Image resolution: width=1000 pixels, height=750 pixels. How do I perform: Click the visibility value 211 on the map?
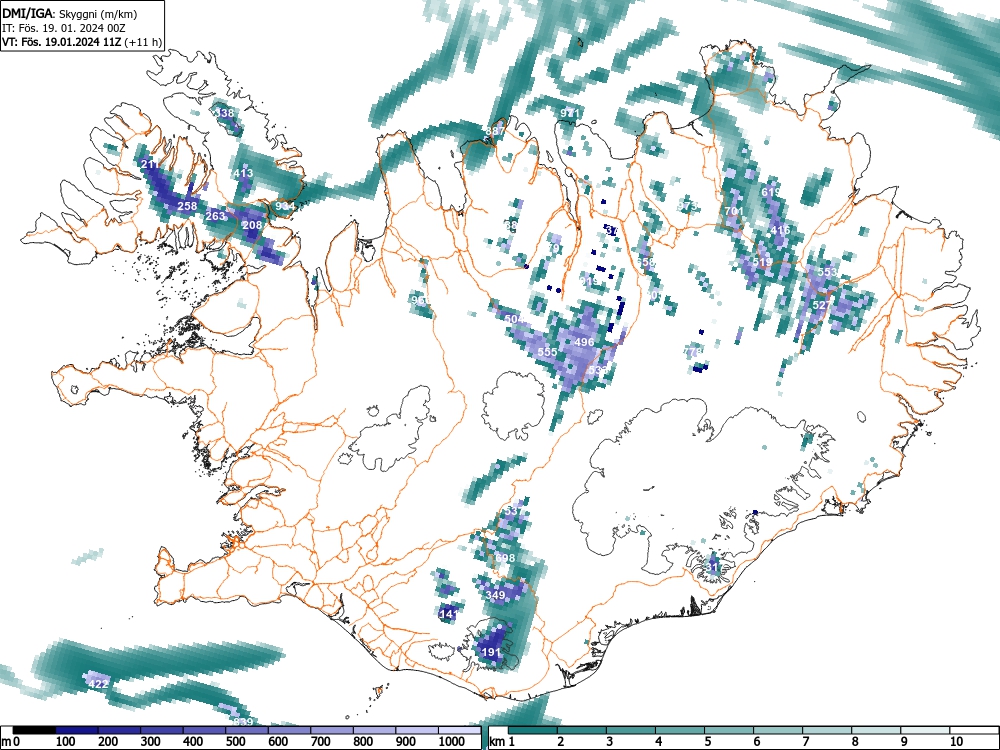click(149, 165)
